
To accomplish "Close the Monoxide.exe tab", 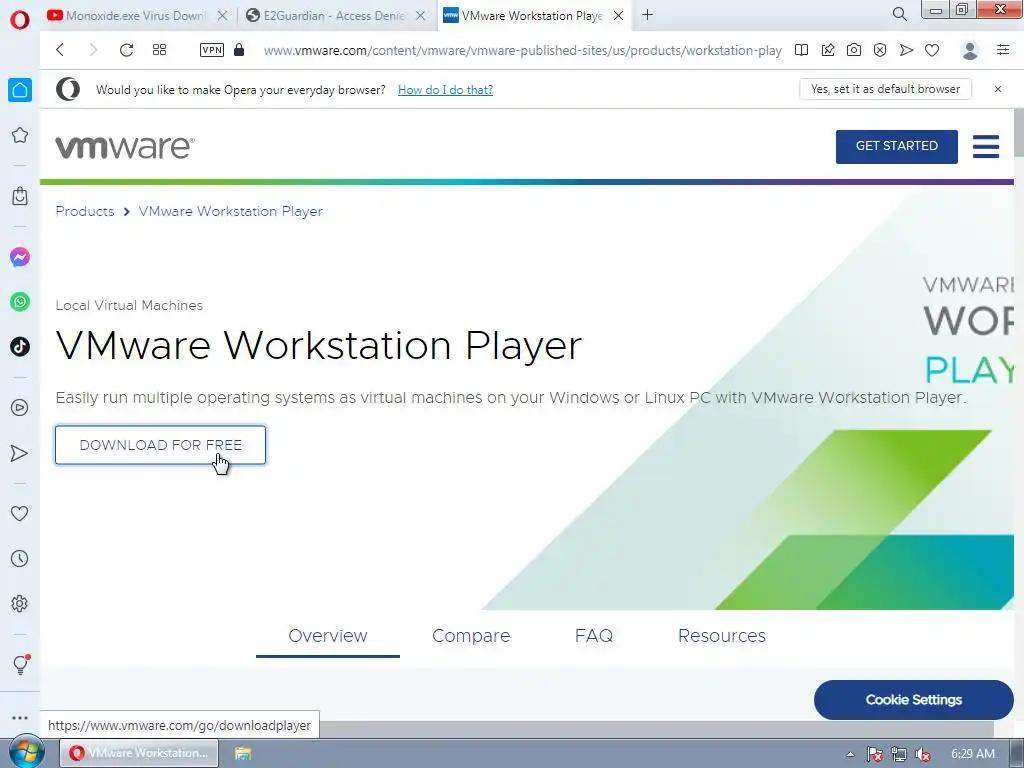I will tap(222, 16).
